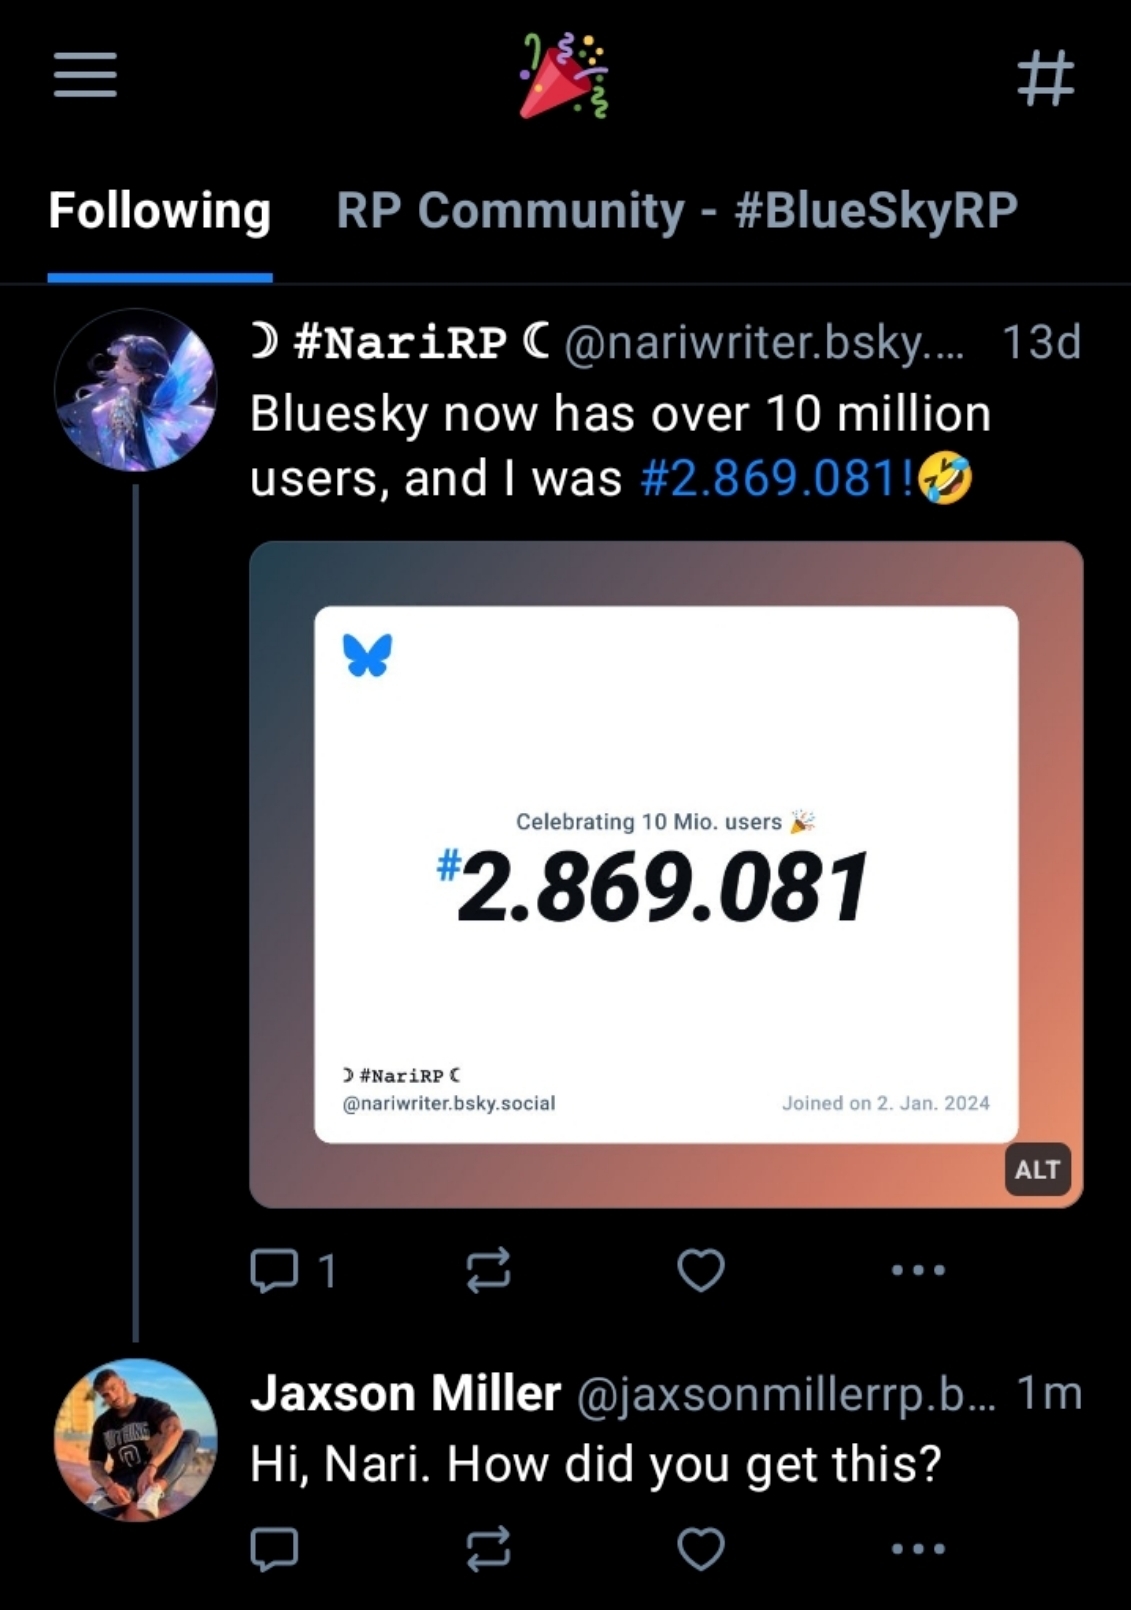
Task: Open the Celebrating 10 Mio. users image
Action: [666, 874]
